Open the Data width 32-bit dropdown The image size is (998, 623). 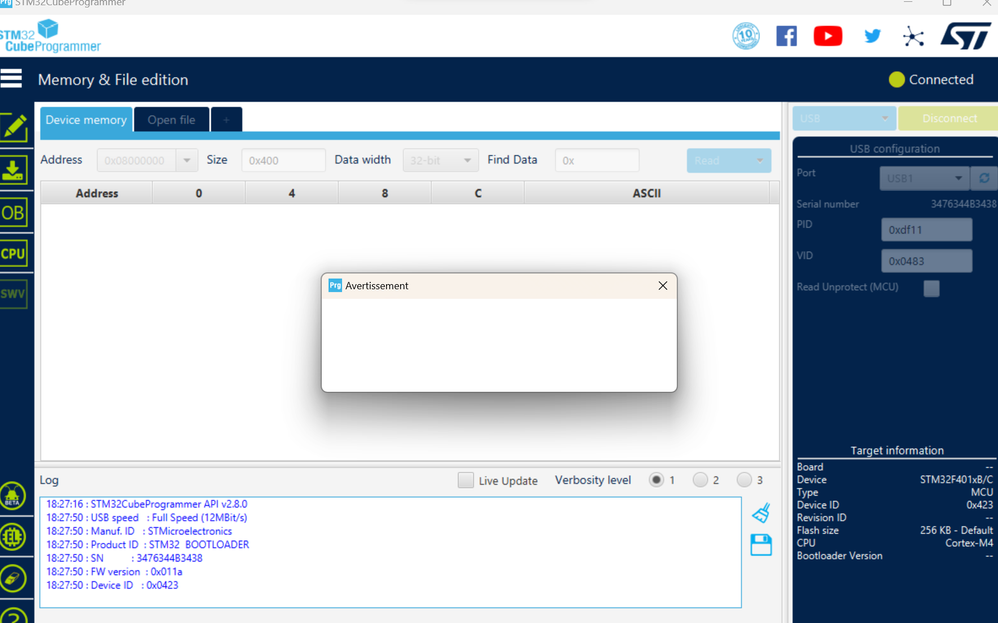440,160
